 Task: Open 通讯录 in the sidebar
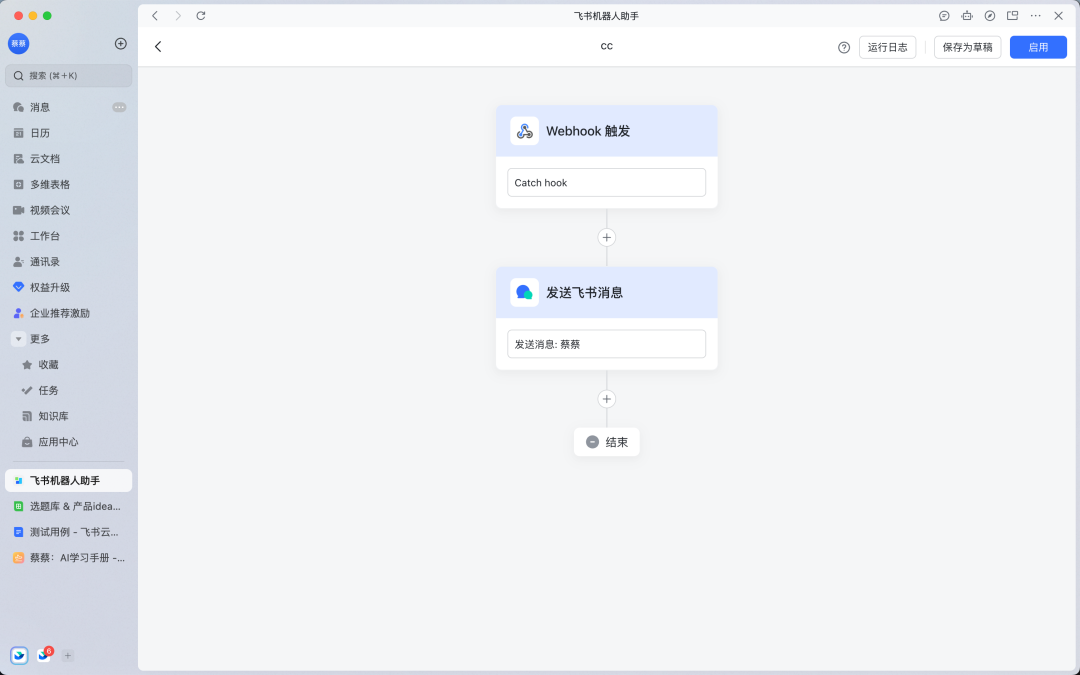[x=68, y=262]
